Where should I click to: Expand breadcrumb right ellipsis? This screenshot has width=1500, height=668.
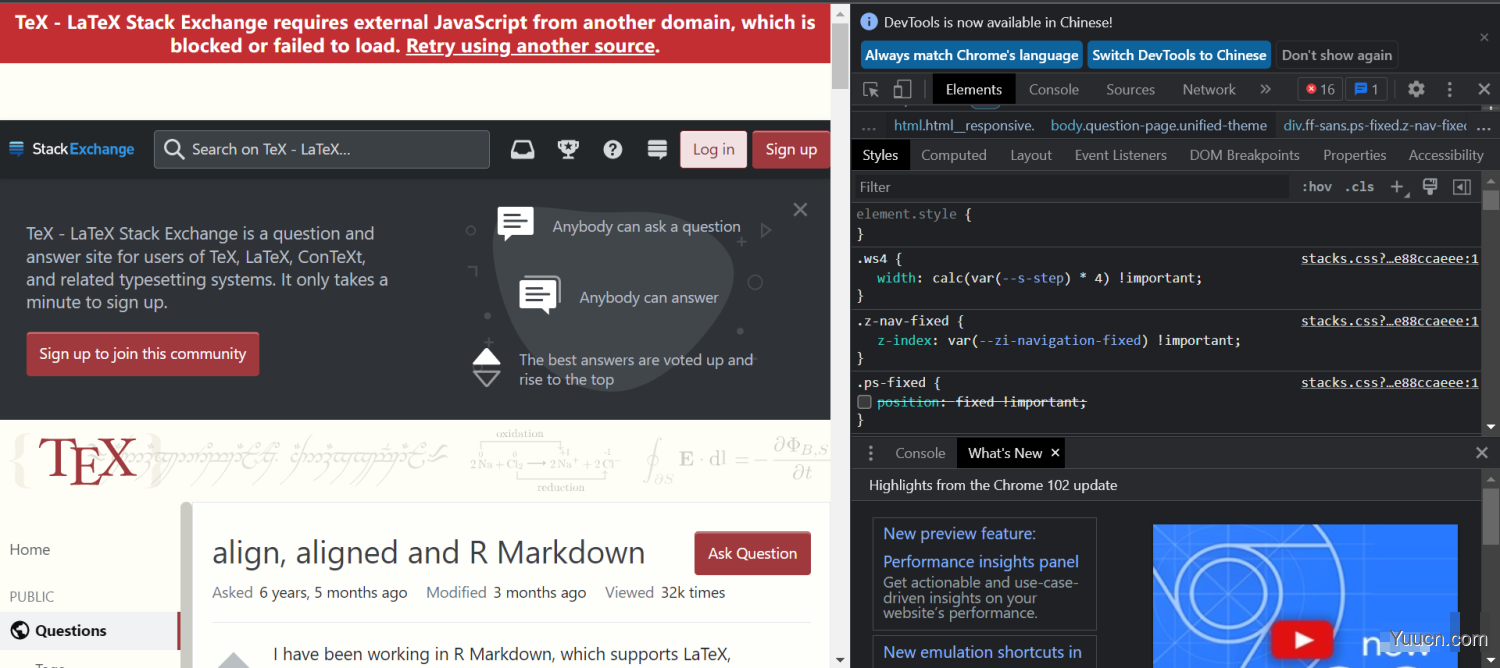pyautogui.click(x=1485, y=126)
